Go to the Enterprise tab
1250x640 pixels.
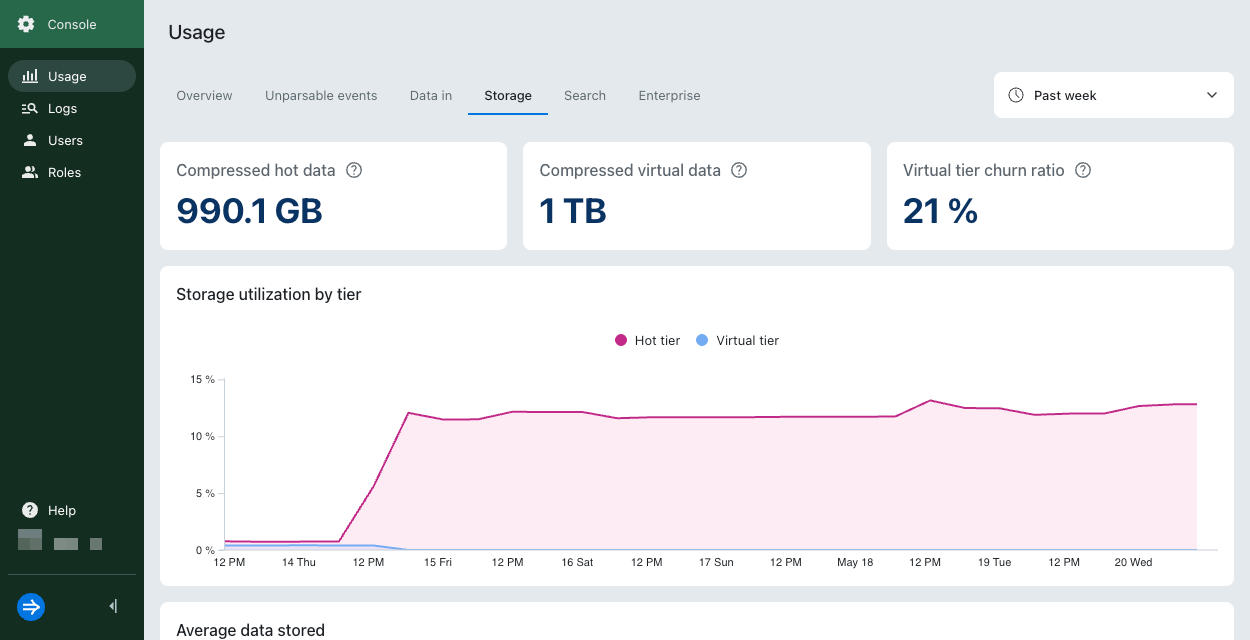(x=669, y=96)
